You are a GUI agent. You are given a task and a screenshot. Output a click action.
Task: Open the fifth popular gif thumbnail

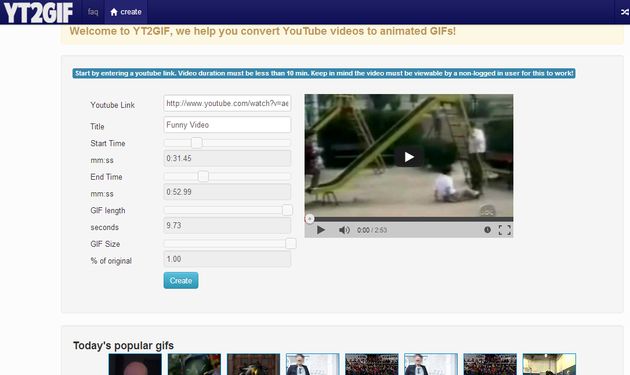(x=372, y=364)
